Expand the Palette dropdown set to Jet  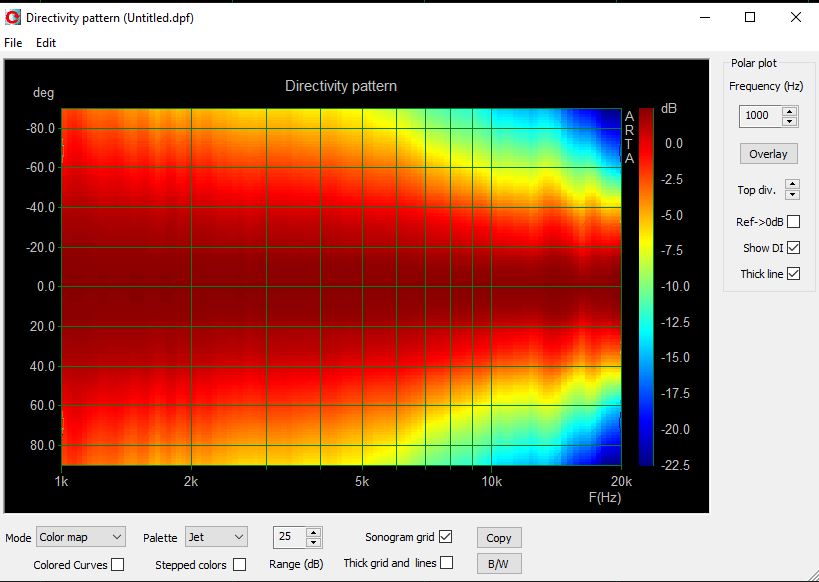[x=215, y=538]
